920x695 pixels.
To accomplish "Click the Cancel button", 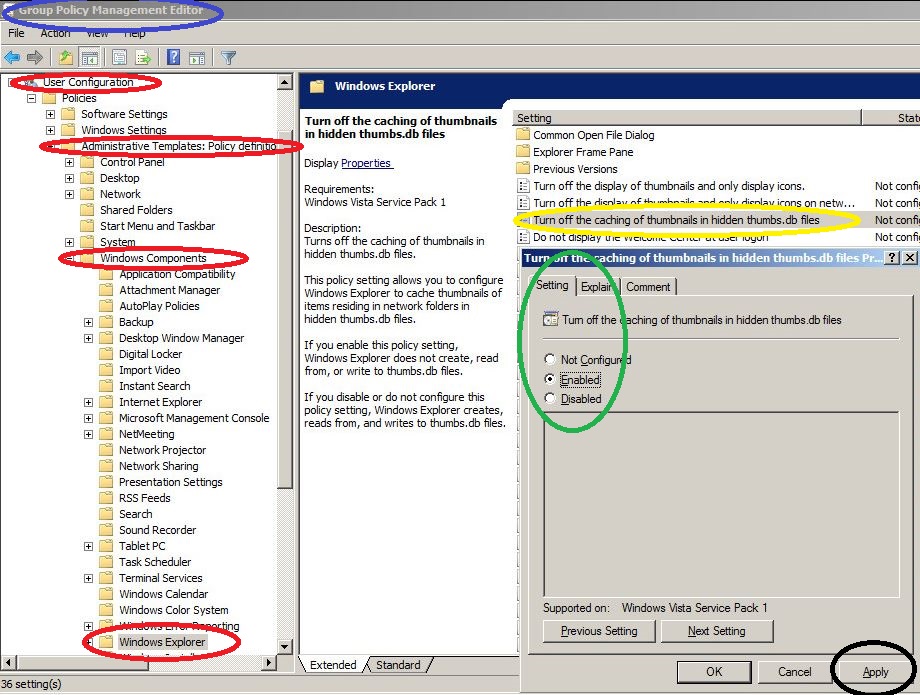I will 794,672.
